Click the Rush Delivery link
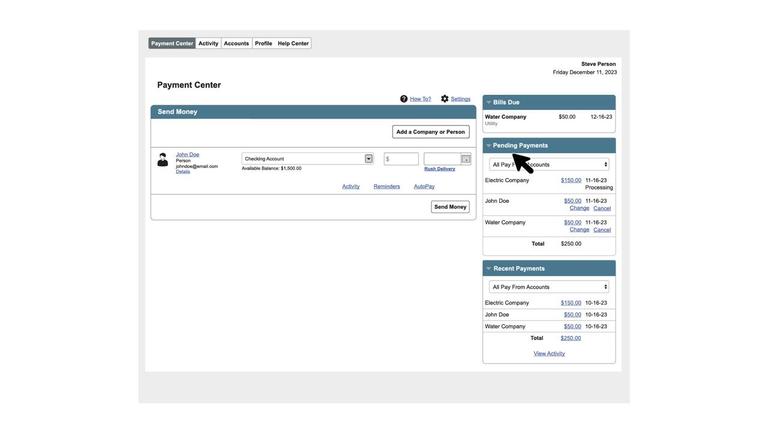This screenshot has width=768, height=432. click(439, 168)
